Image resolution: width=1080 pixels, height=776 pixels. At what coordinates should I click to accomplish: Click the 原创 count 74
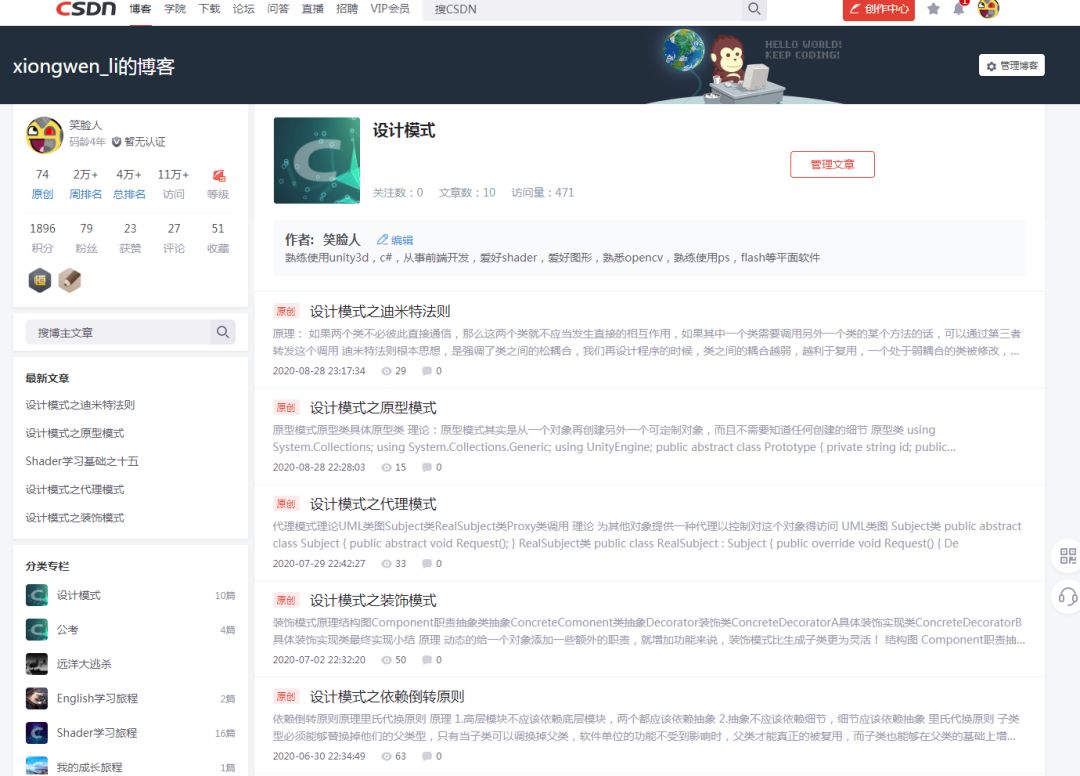click(42, 175)
